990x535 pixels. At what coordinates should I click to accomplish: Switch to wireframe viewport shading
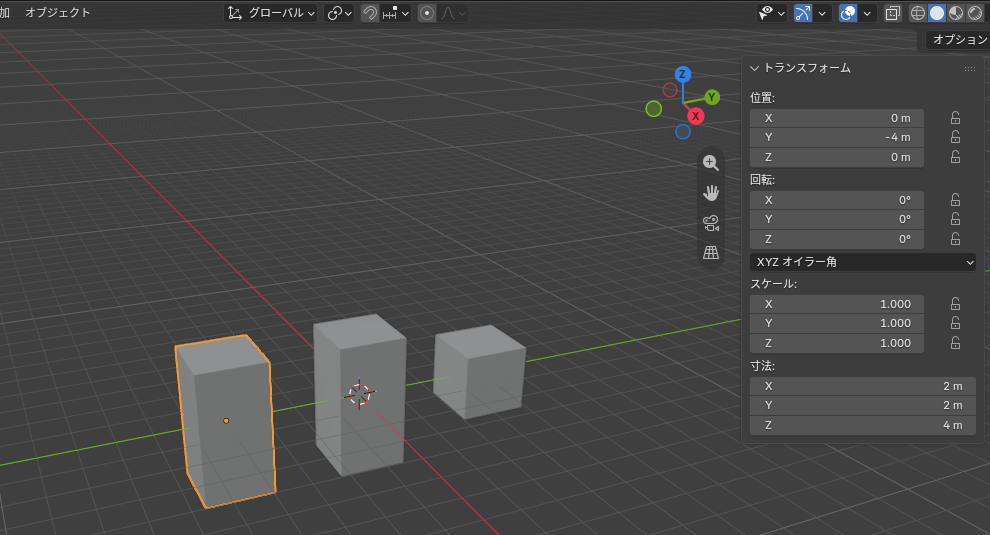(x=917, y=13)
